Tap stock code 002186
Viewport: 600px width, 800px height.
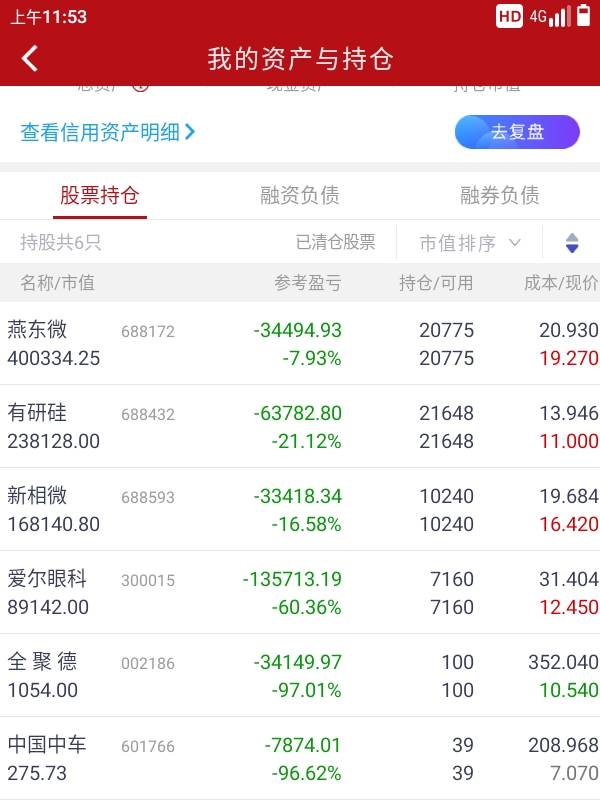click(148, 663)
